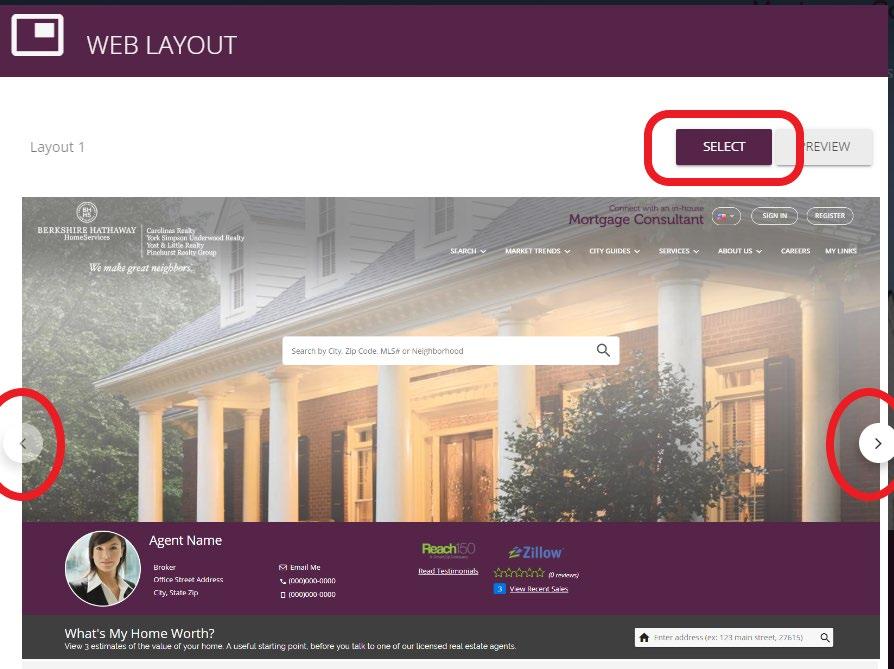894x669 pixels.
Task: Open the My Links menu item
Action: point(840,251)
